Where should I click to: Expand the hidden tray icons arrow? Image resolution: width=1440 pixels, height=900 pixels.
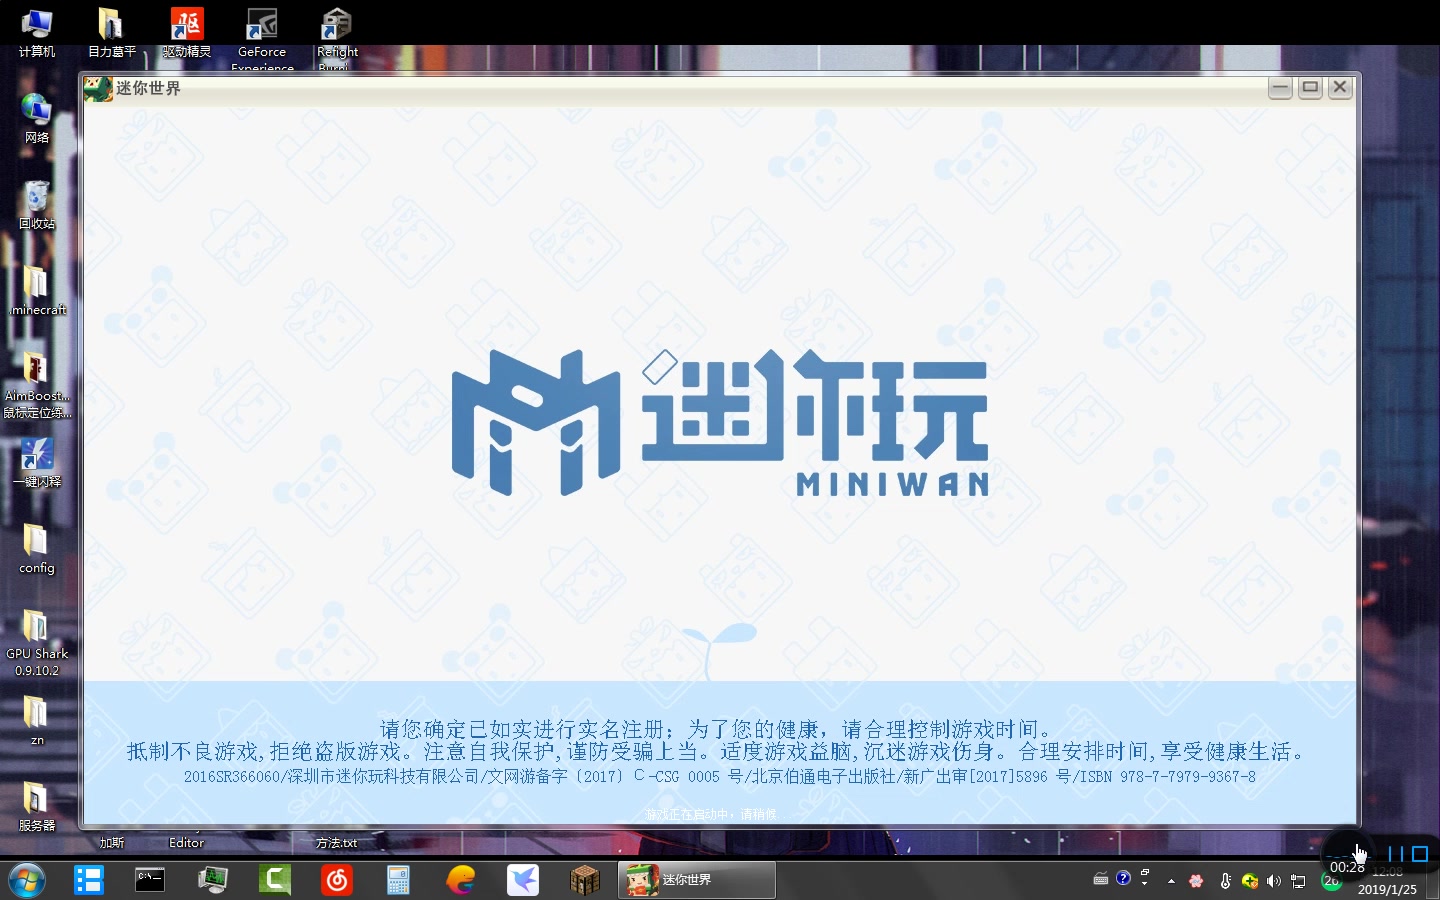pyautogui.click(x=1171, y=881)
